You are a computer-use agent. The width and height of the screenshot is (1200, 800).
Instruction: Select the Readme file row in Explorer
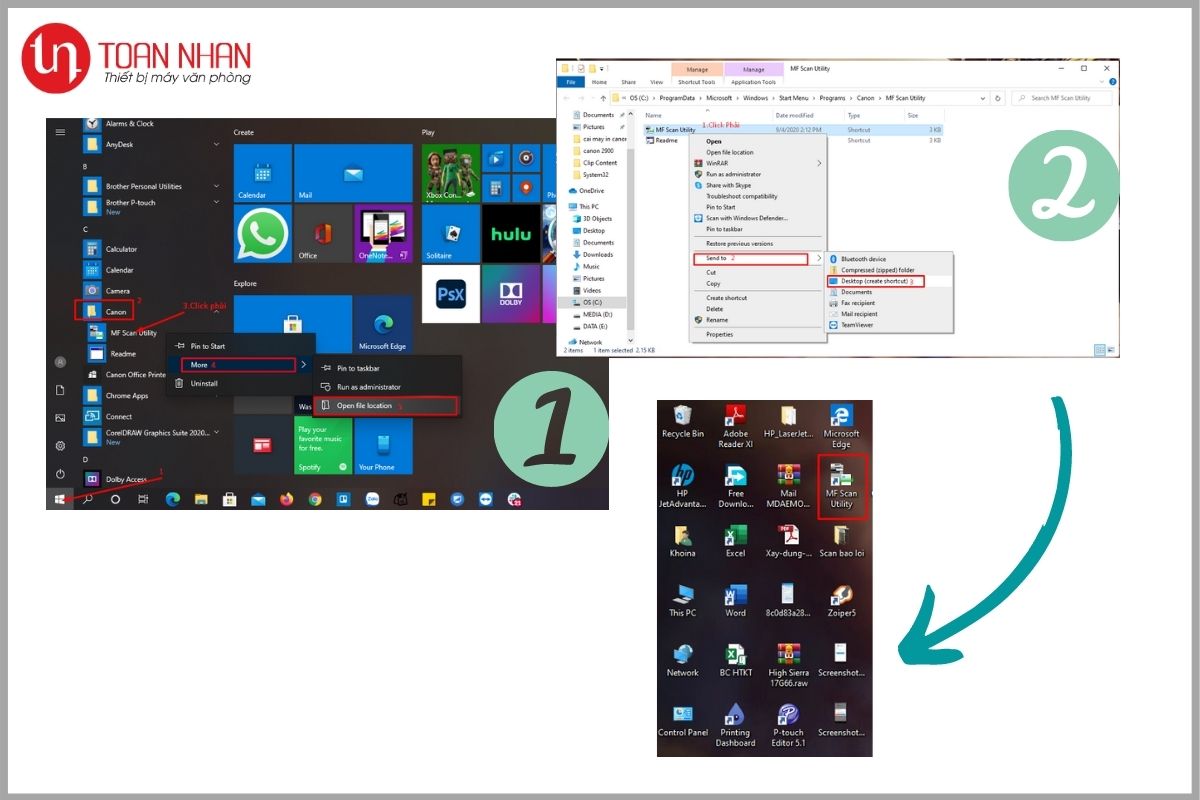[792, 140]
